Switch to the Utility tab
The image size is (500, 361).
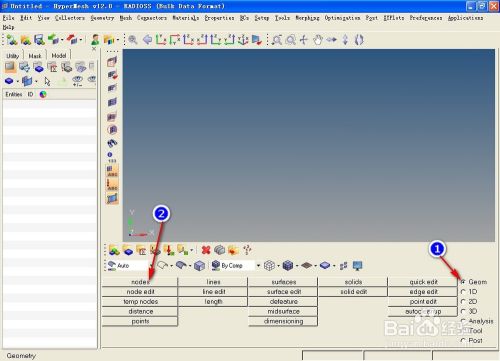tap(13, 56)
